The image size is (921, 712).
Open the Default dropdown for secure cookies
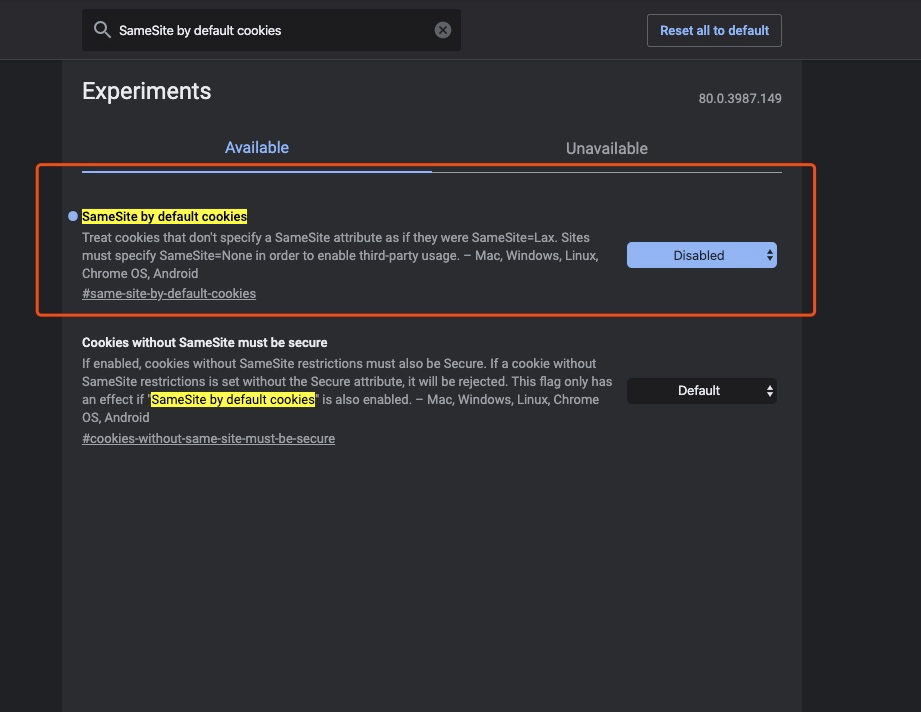702,391
